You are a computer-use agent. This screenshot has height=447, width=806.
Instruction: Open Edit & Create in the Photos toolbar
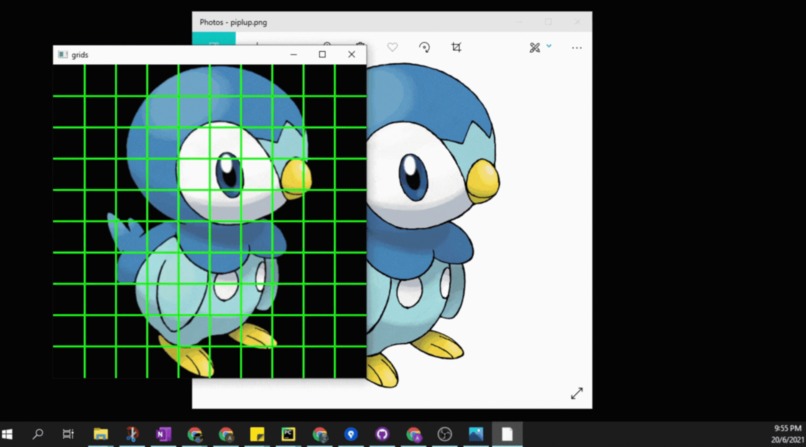(535, 48)
